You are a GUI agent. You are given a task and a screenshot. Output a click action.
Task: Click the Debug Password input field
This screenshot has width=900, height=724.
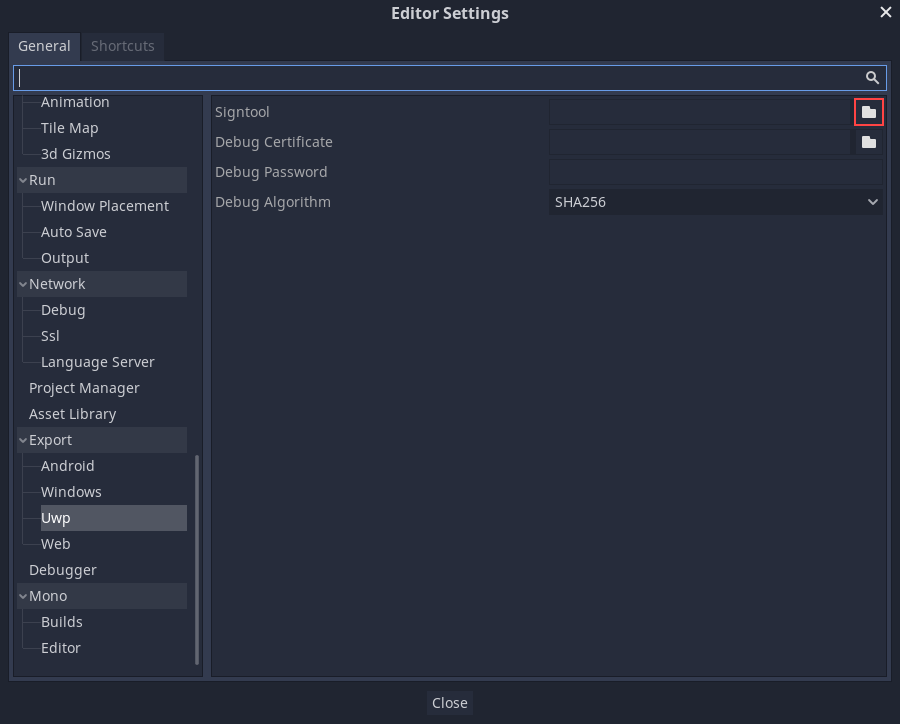pos(715,171)
